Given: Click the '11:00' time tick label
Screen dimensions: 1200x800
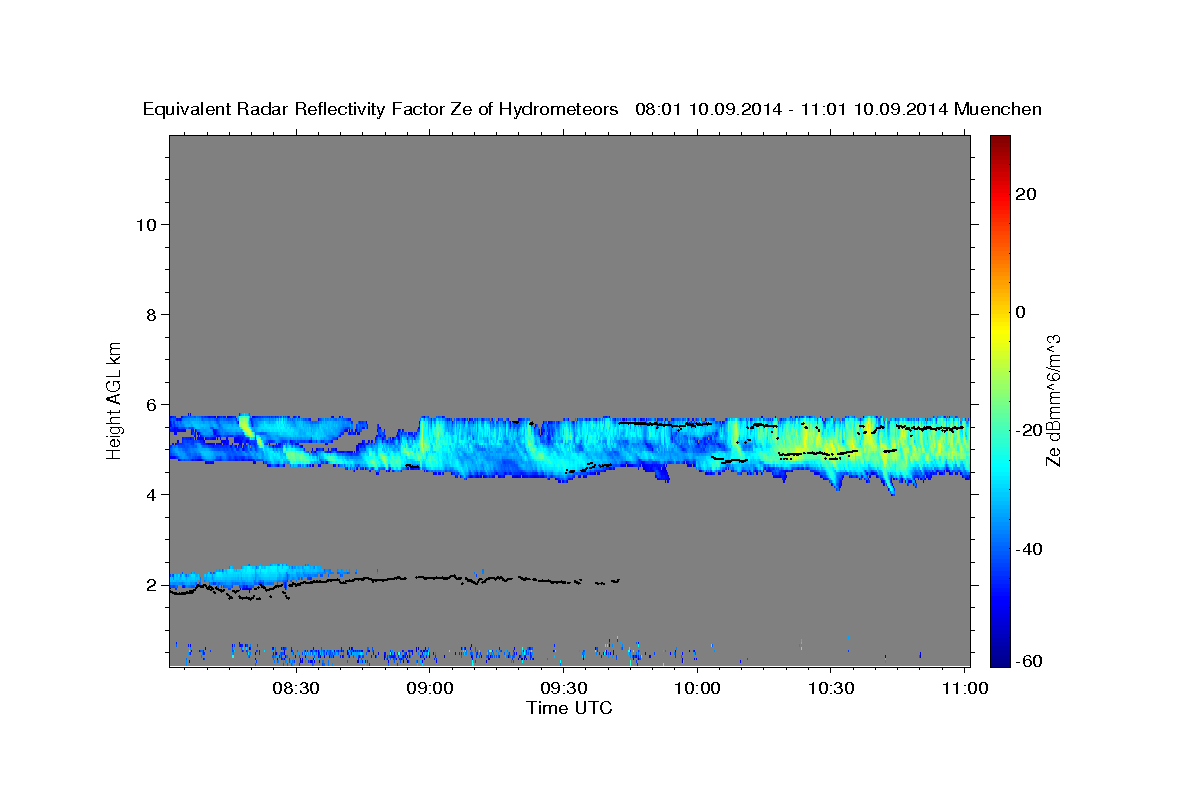Looking at the screenshot, I should point(964,689).
